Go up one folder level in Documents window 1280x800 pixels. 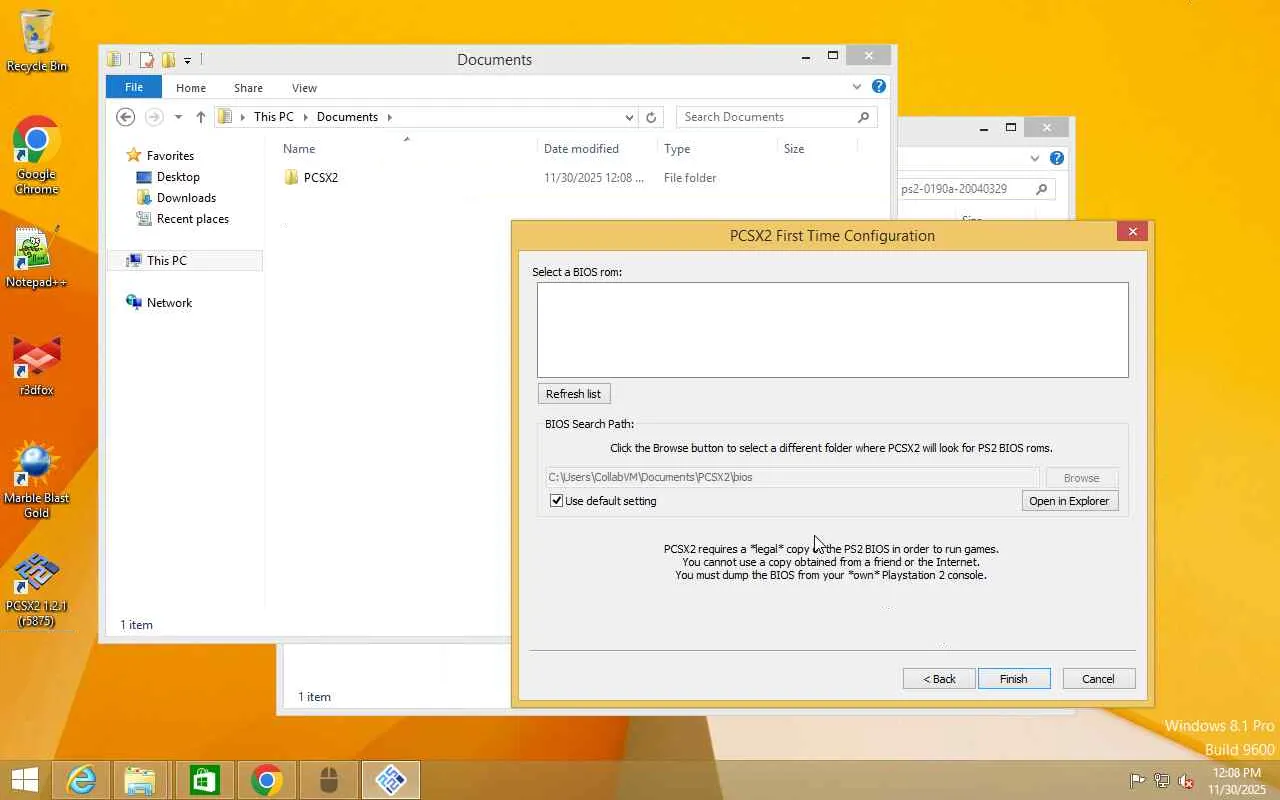(201, 117)
